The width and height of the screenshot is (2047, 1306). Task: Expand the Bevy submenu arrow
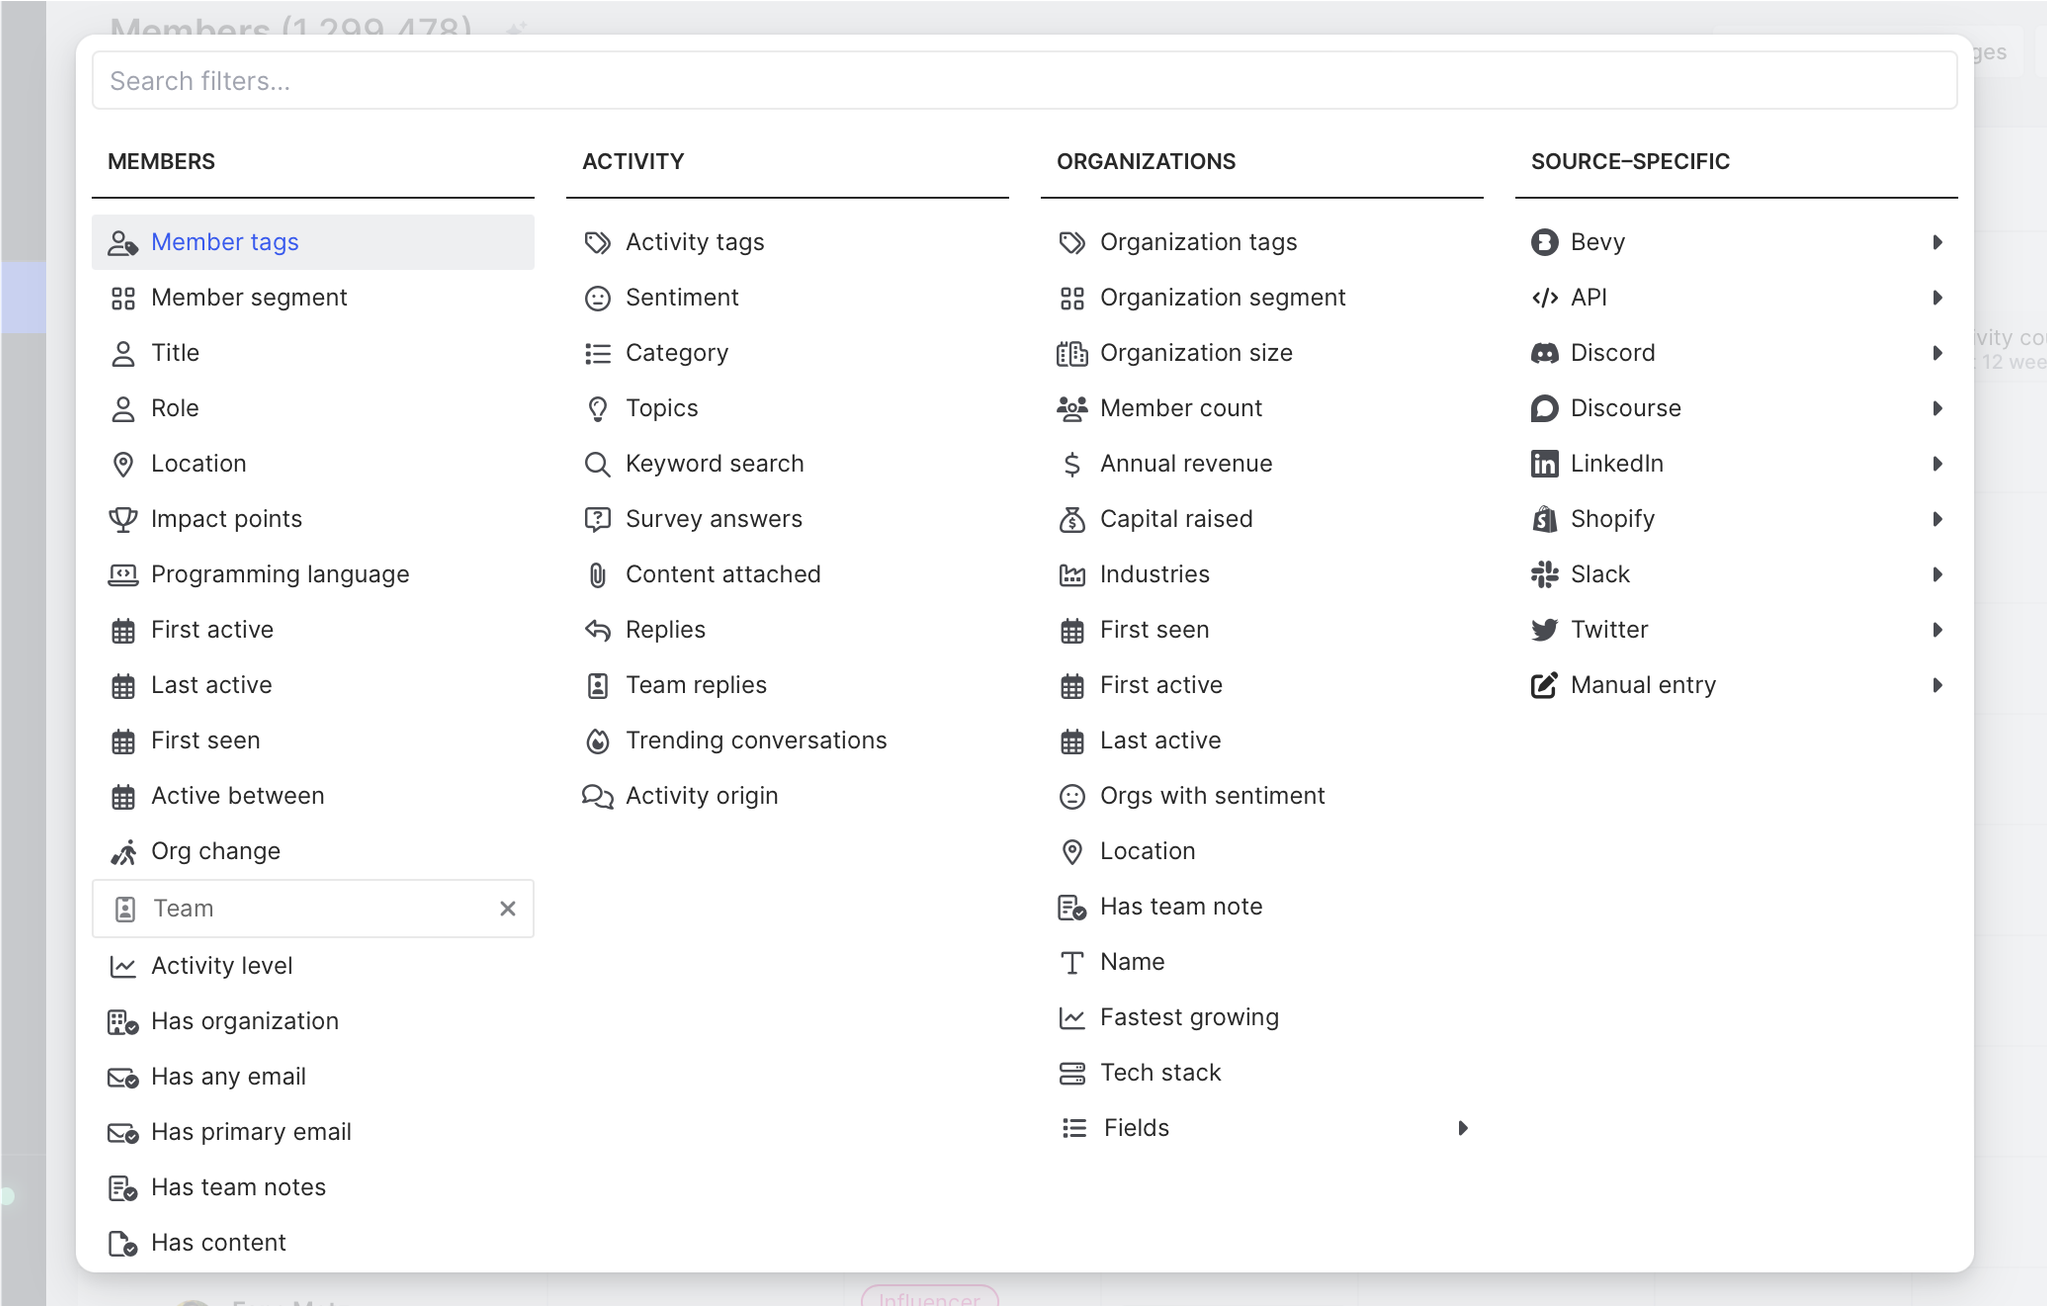1936,242
